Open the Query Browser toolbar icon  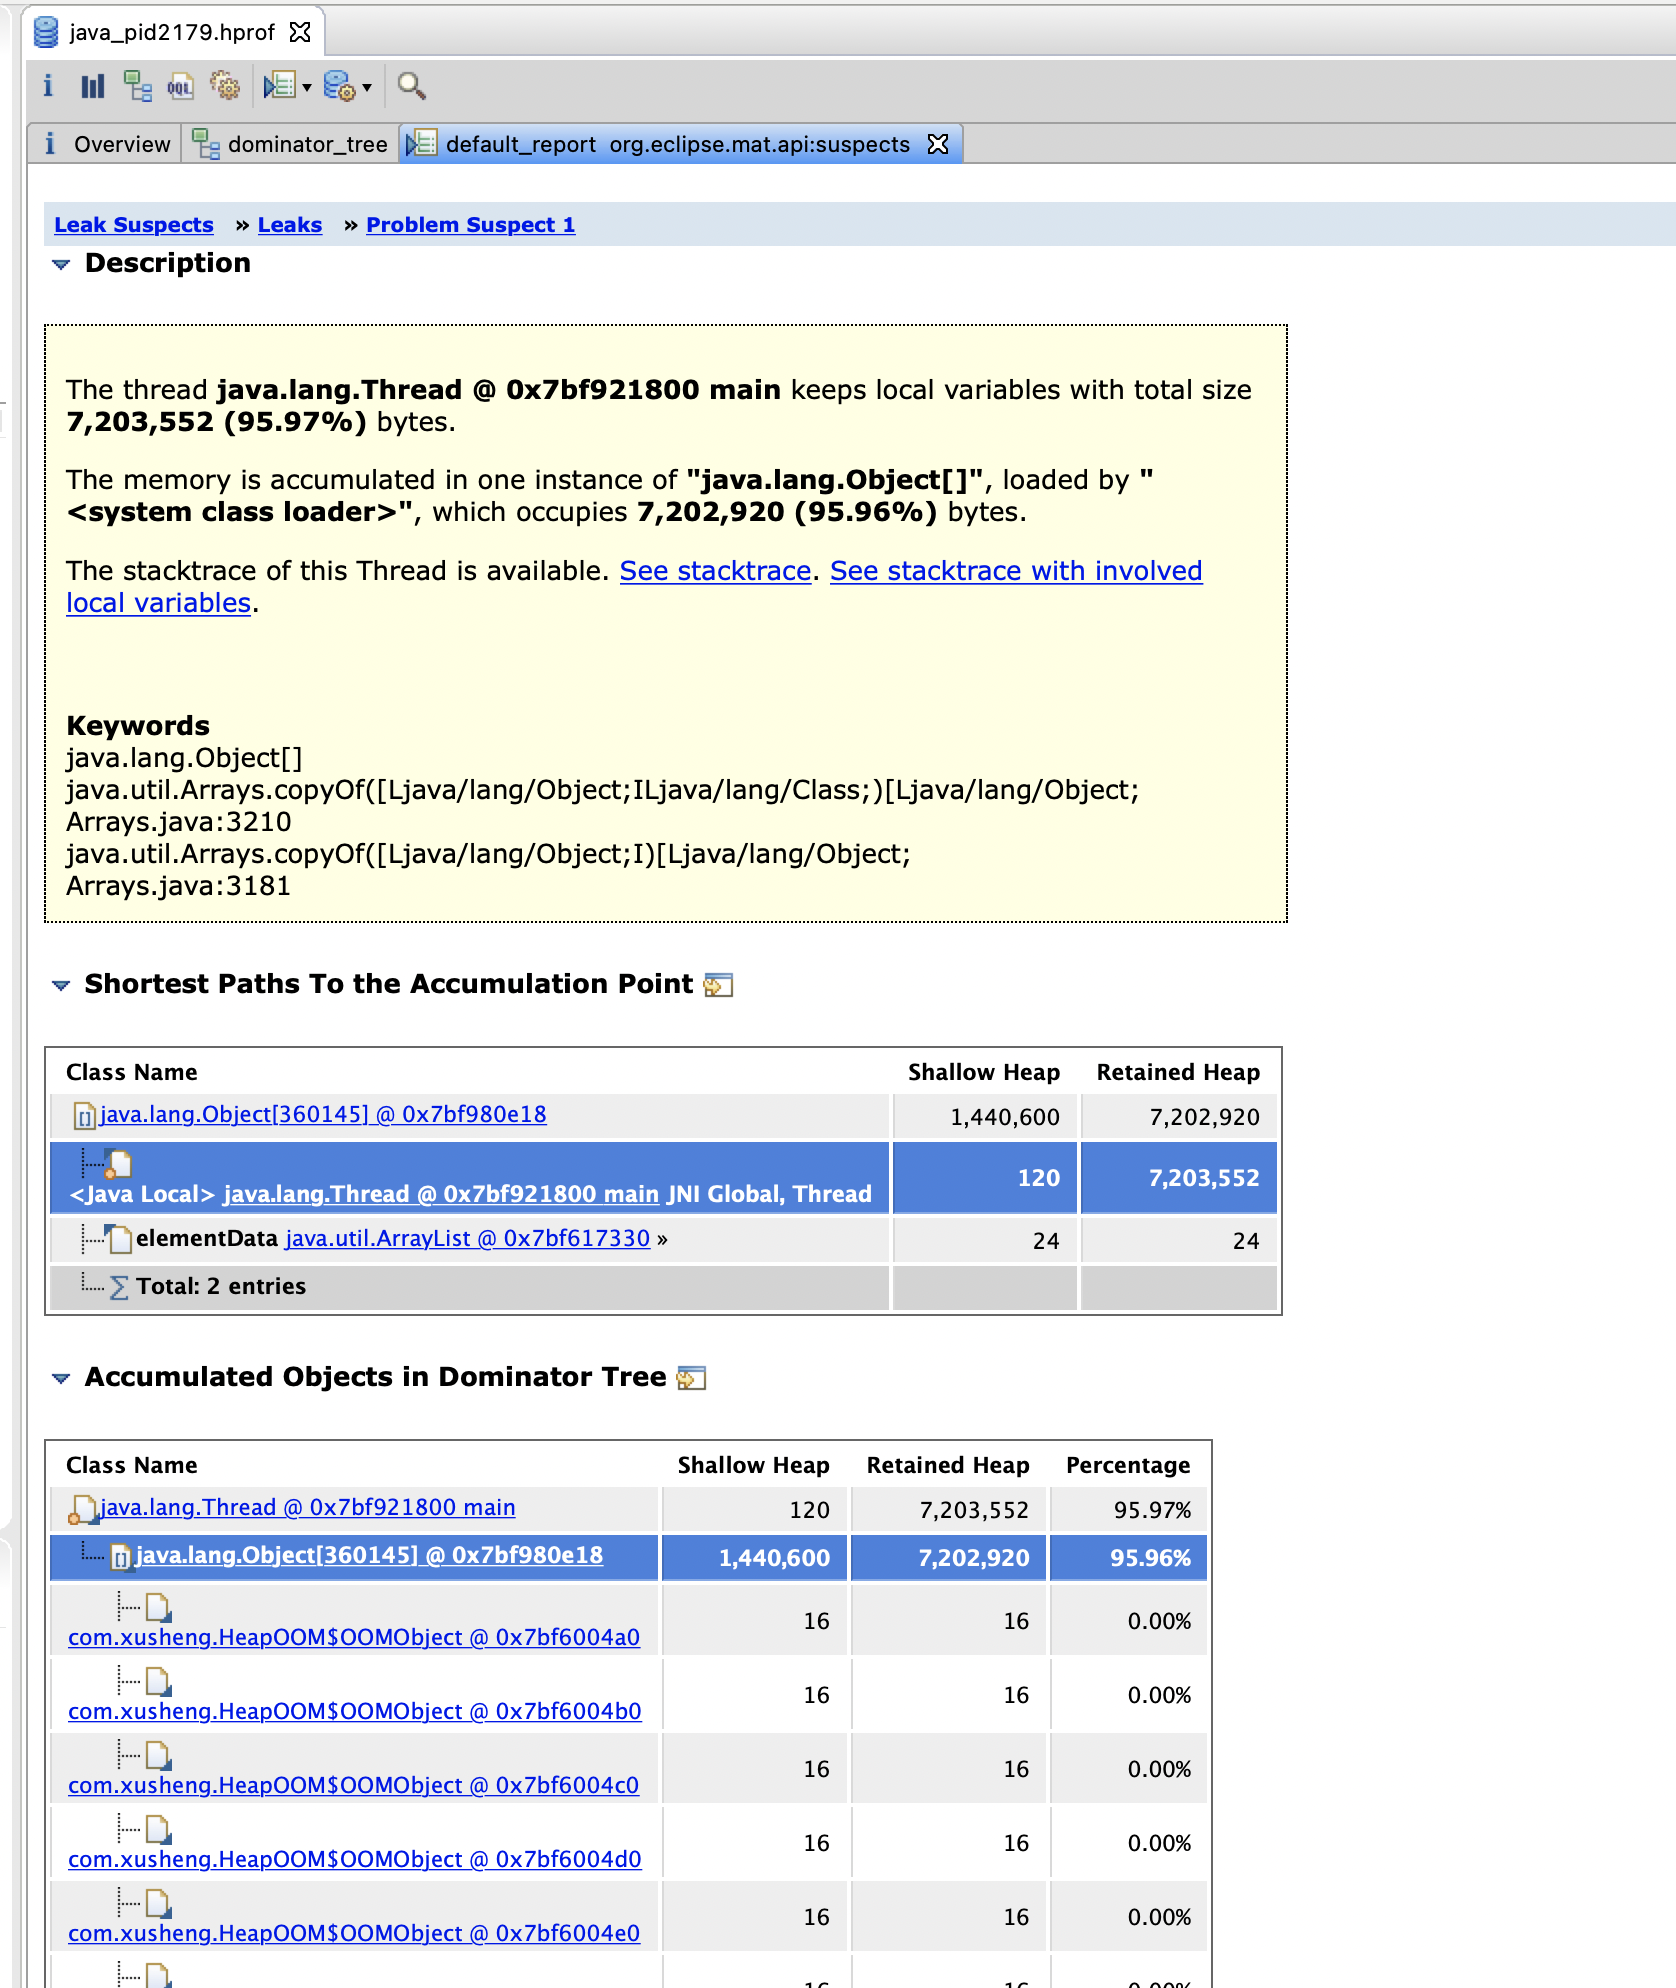click(340, 86)
